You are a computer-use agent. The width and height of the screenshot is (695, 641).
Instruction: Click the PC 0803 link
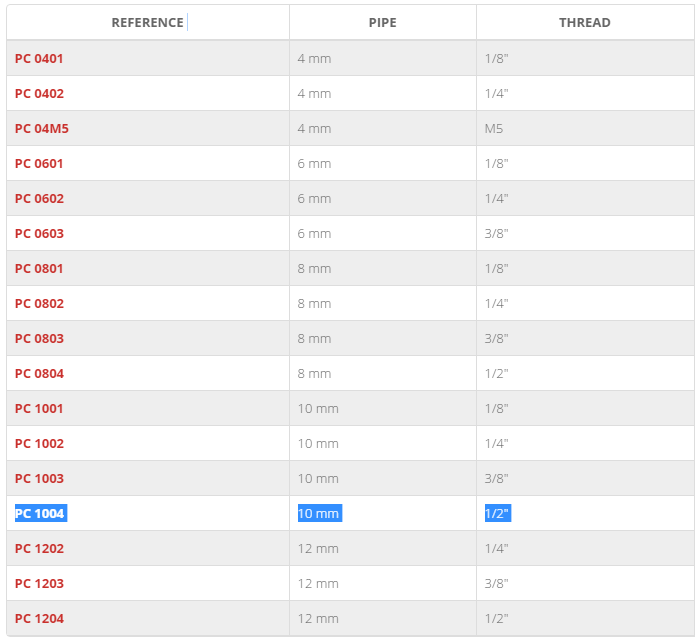pos(39,339)
